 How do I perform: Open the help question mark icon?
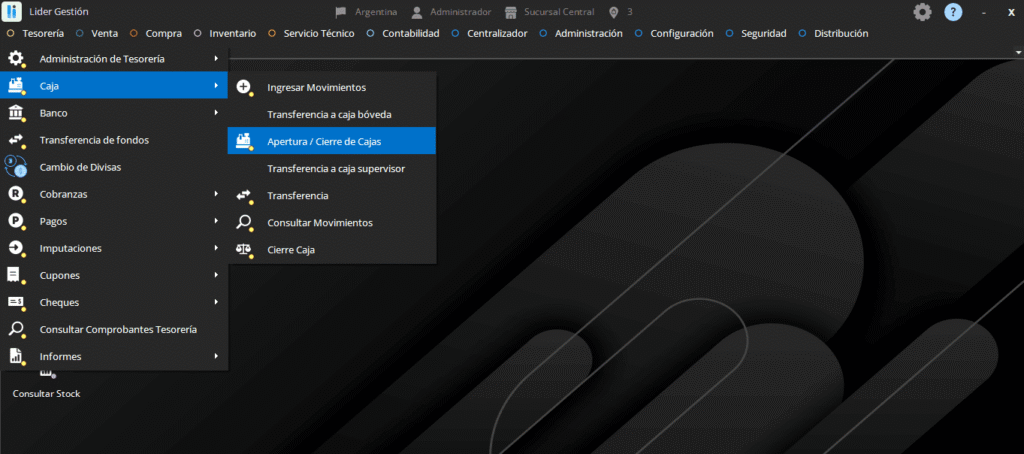(x=953, y=12)
